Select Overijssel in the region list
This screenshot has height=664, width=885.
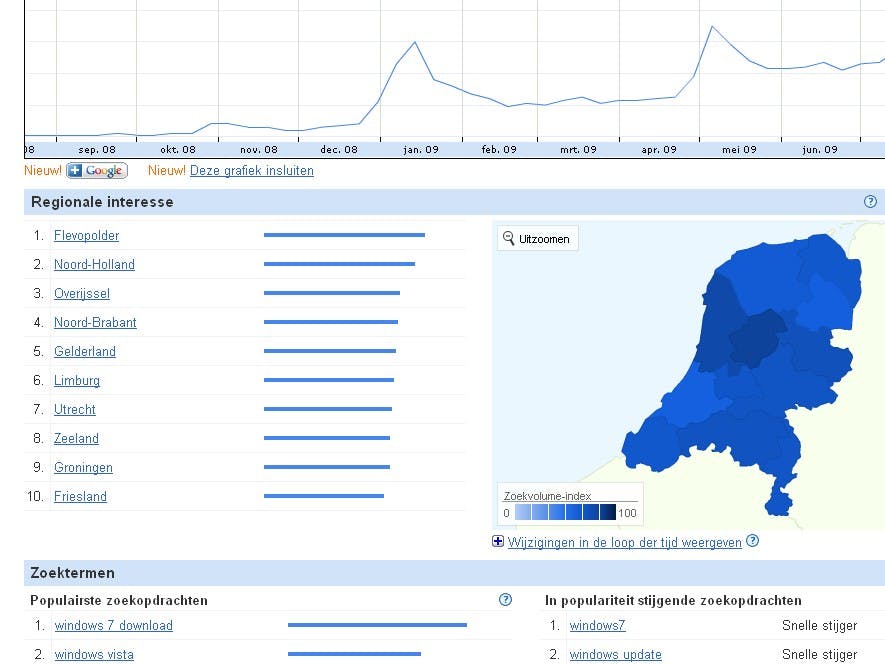click(82, 294)
